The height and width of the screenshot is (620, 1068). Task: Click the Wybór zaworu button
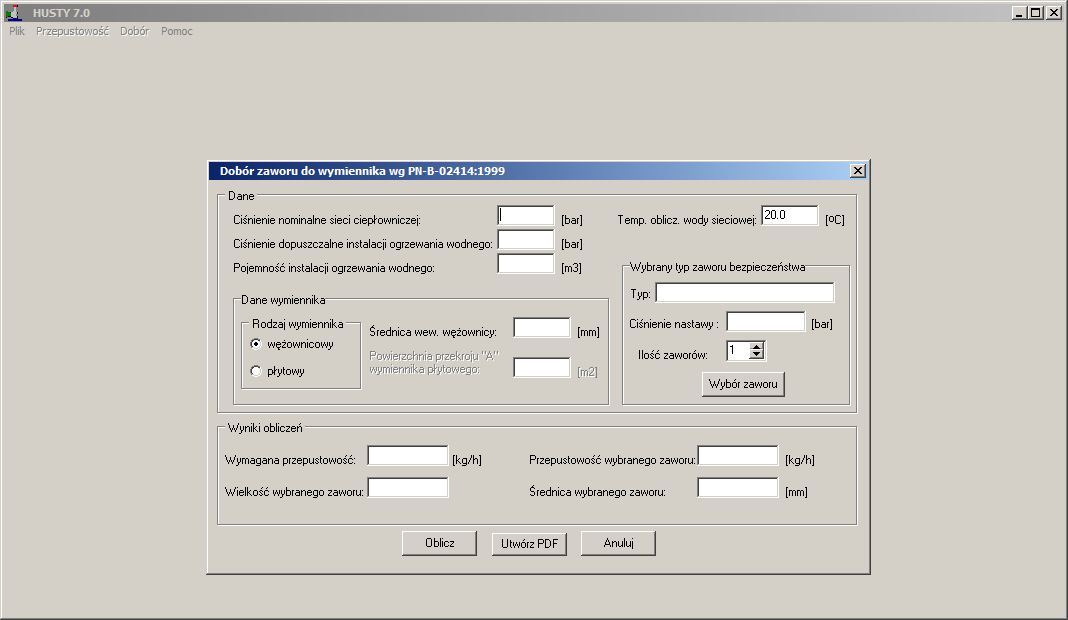click(743, 385)
